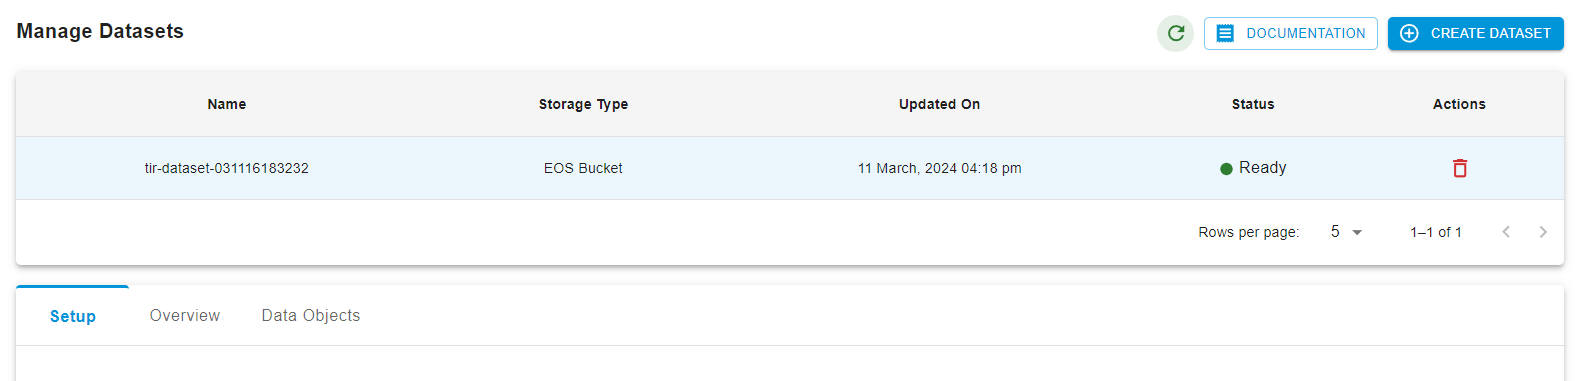
Task: Click the Updated On column header
Action: (x=939, y=104)
